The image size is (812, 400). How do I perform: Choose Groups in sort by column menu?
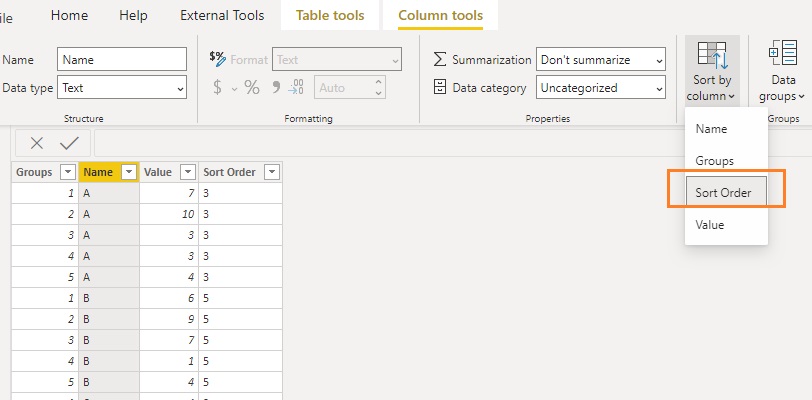pyautogui.click(x=726, y=161)
